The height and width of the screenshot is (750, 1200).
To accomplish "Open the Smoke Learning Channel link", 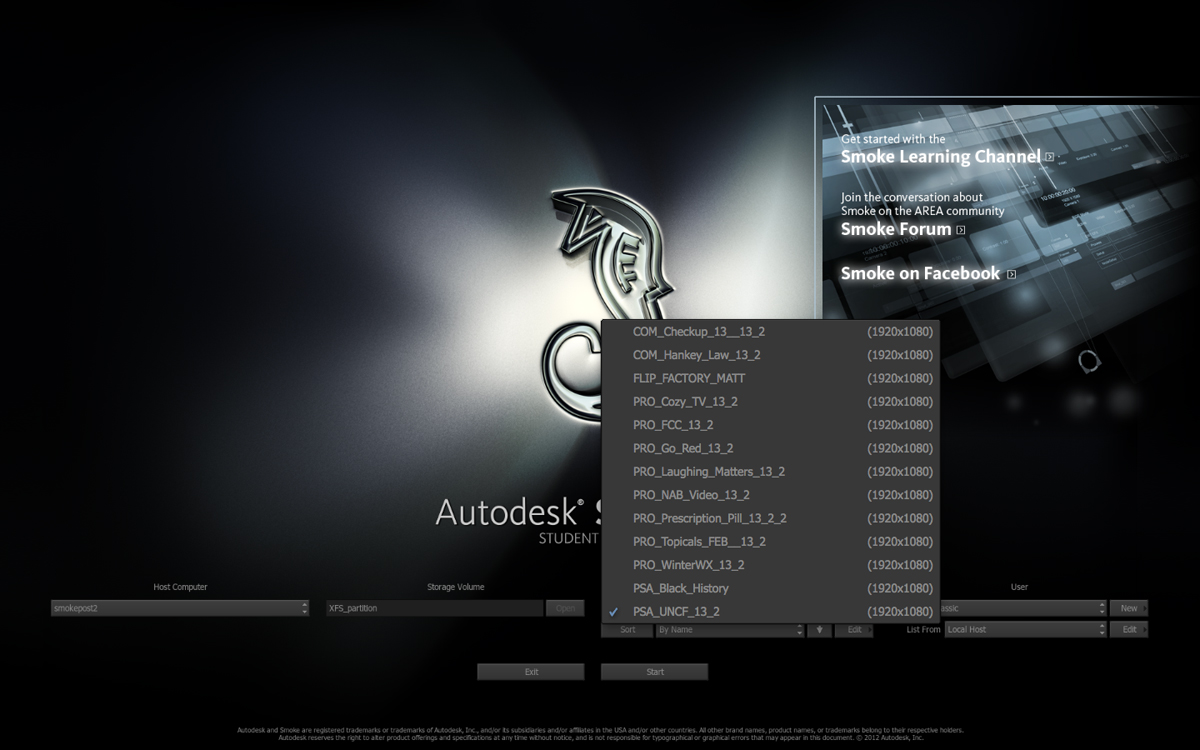I will [x=940, y=157].
